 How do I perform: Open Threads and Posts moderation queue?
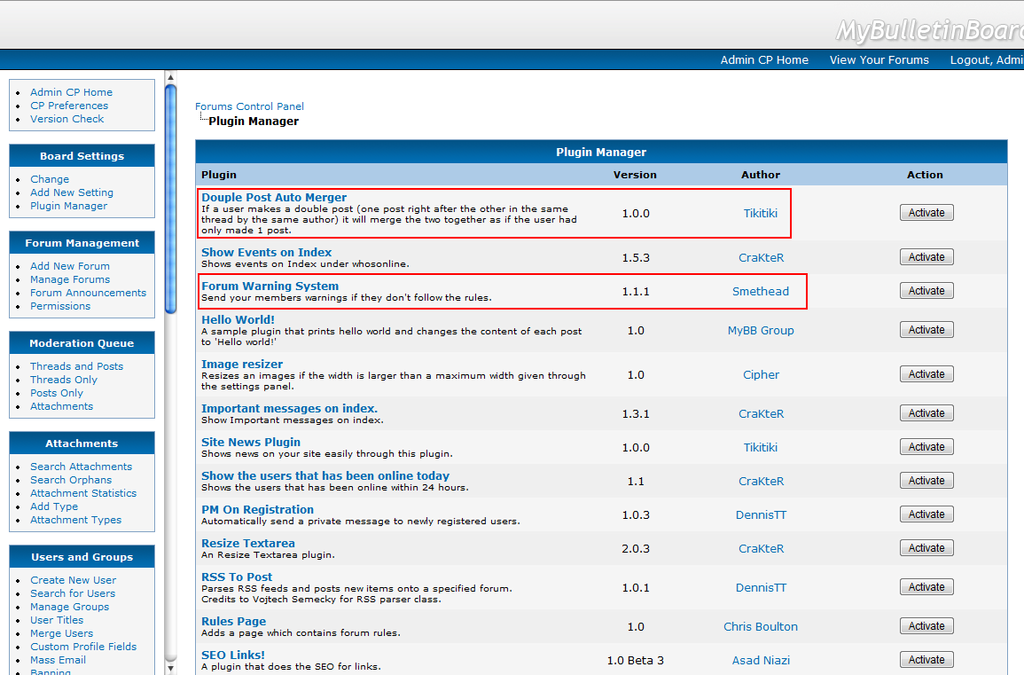[x=77, y=366]
